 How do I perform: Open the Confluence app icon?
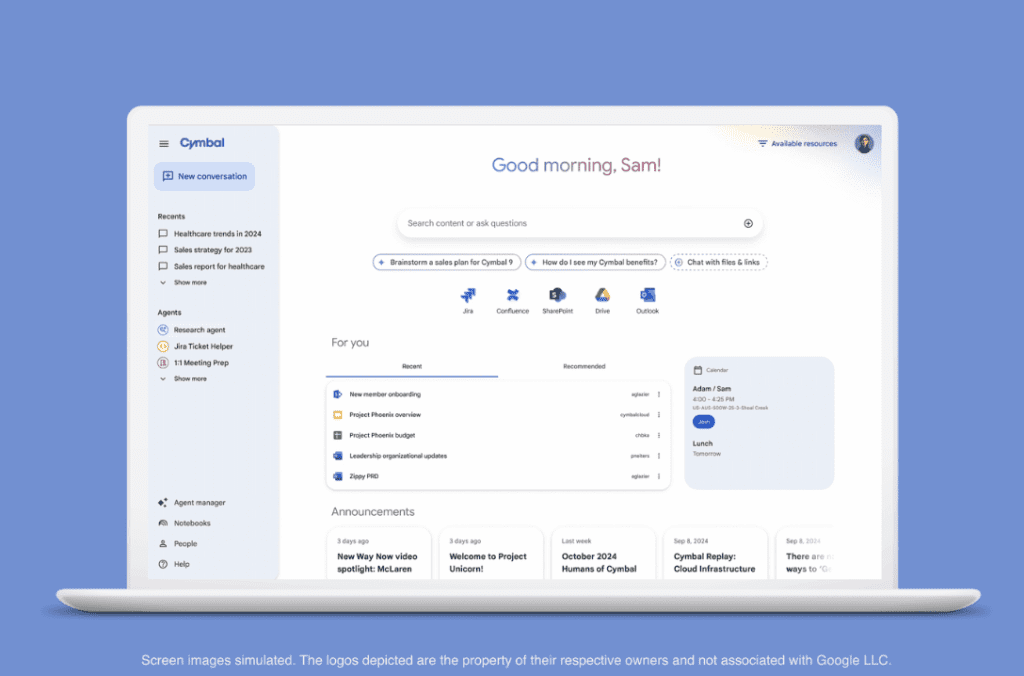coord(512,295)
